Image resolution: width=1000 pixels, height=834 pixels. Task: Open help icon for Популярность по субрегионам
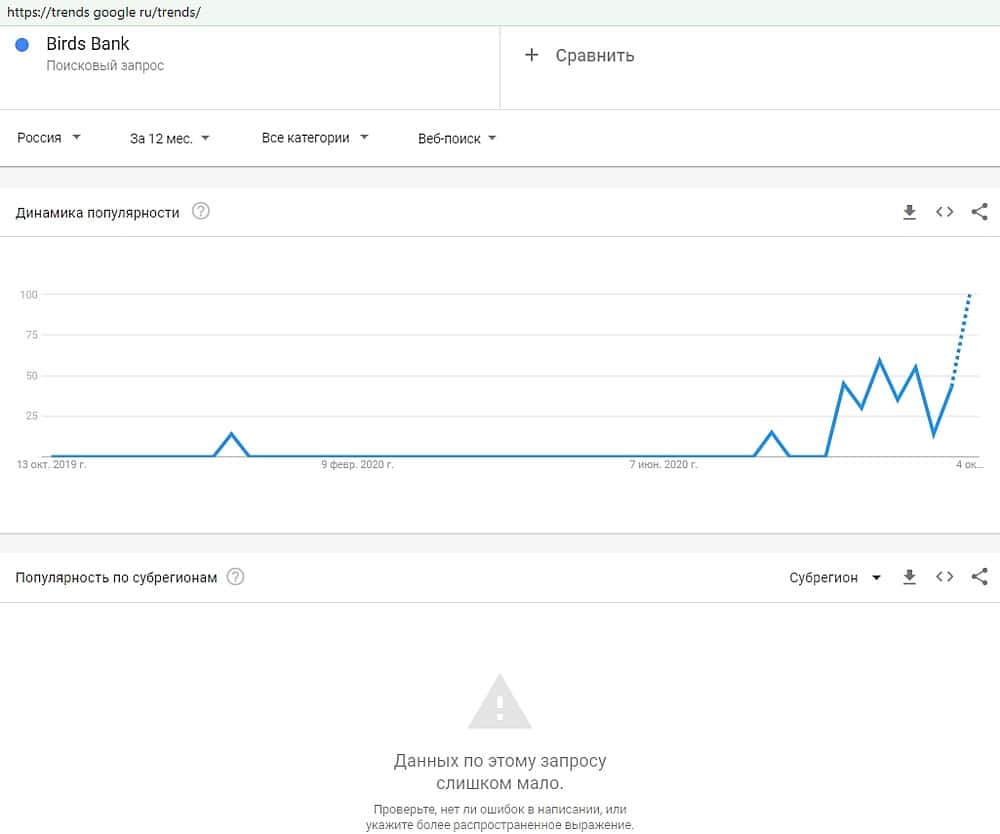point(235,576)
